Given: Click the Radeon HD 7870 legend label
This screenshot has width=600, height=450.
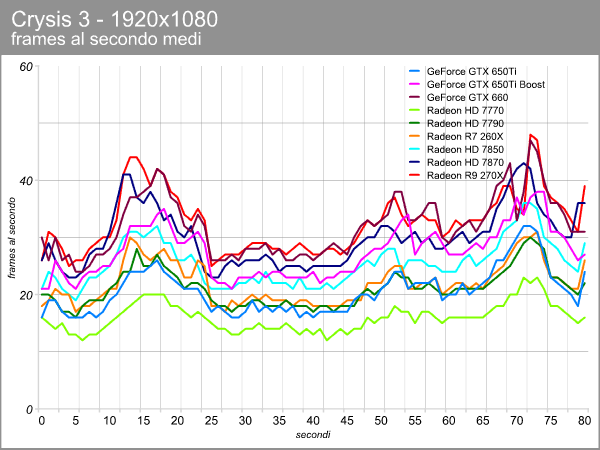Looking at the screenshot, I should (x=465, y=163).
